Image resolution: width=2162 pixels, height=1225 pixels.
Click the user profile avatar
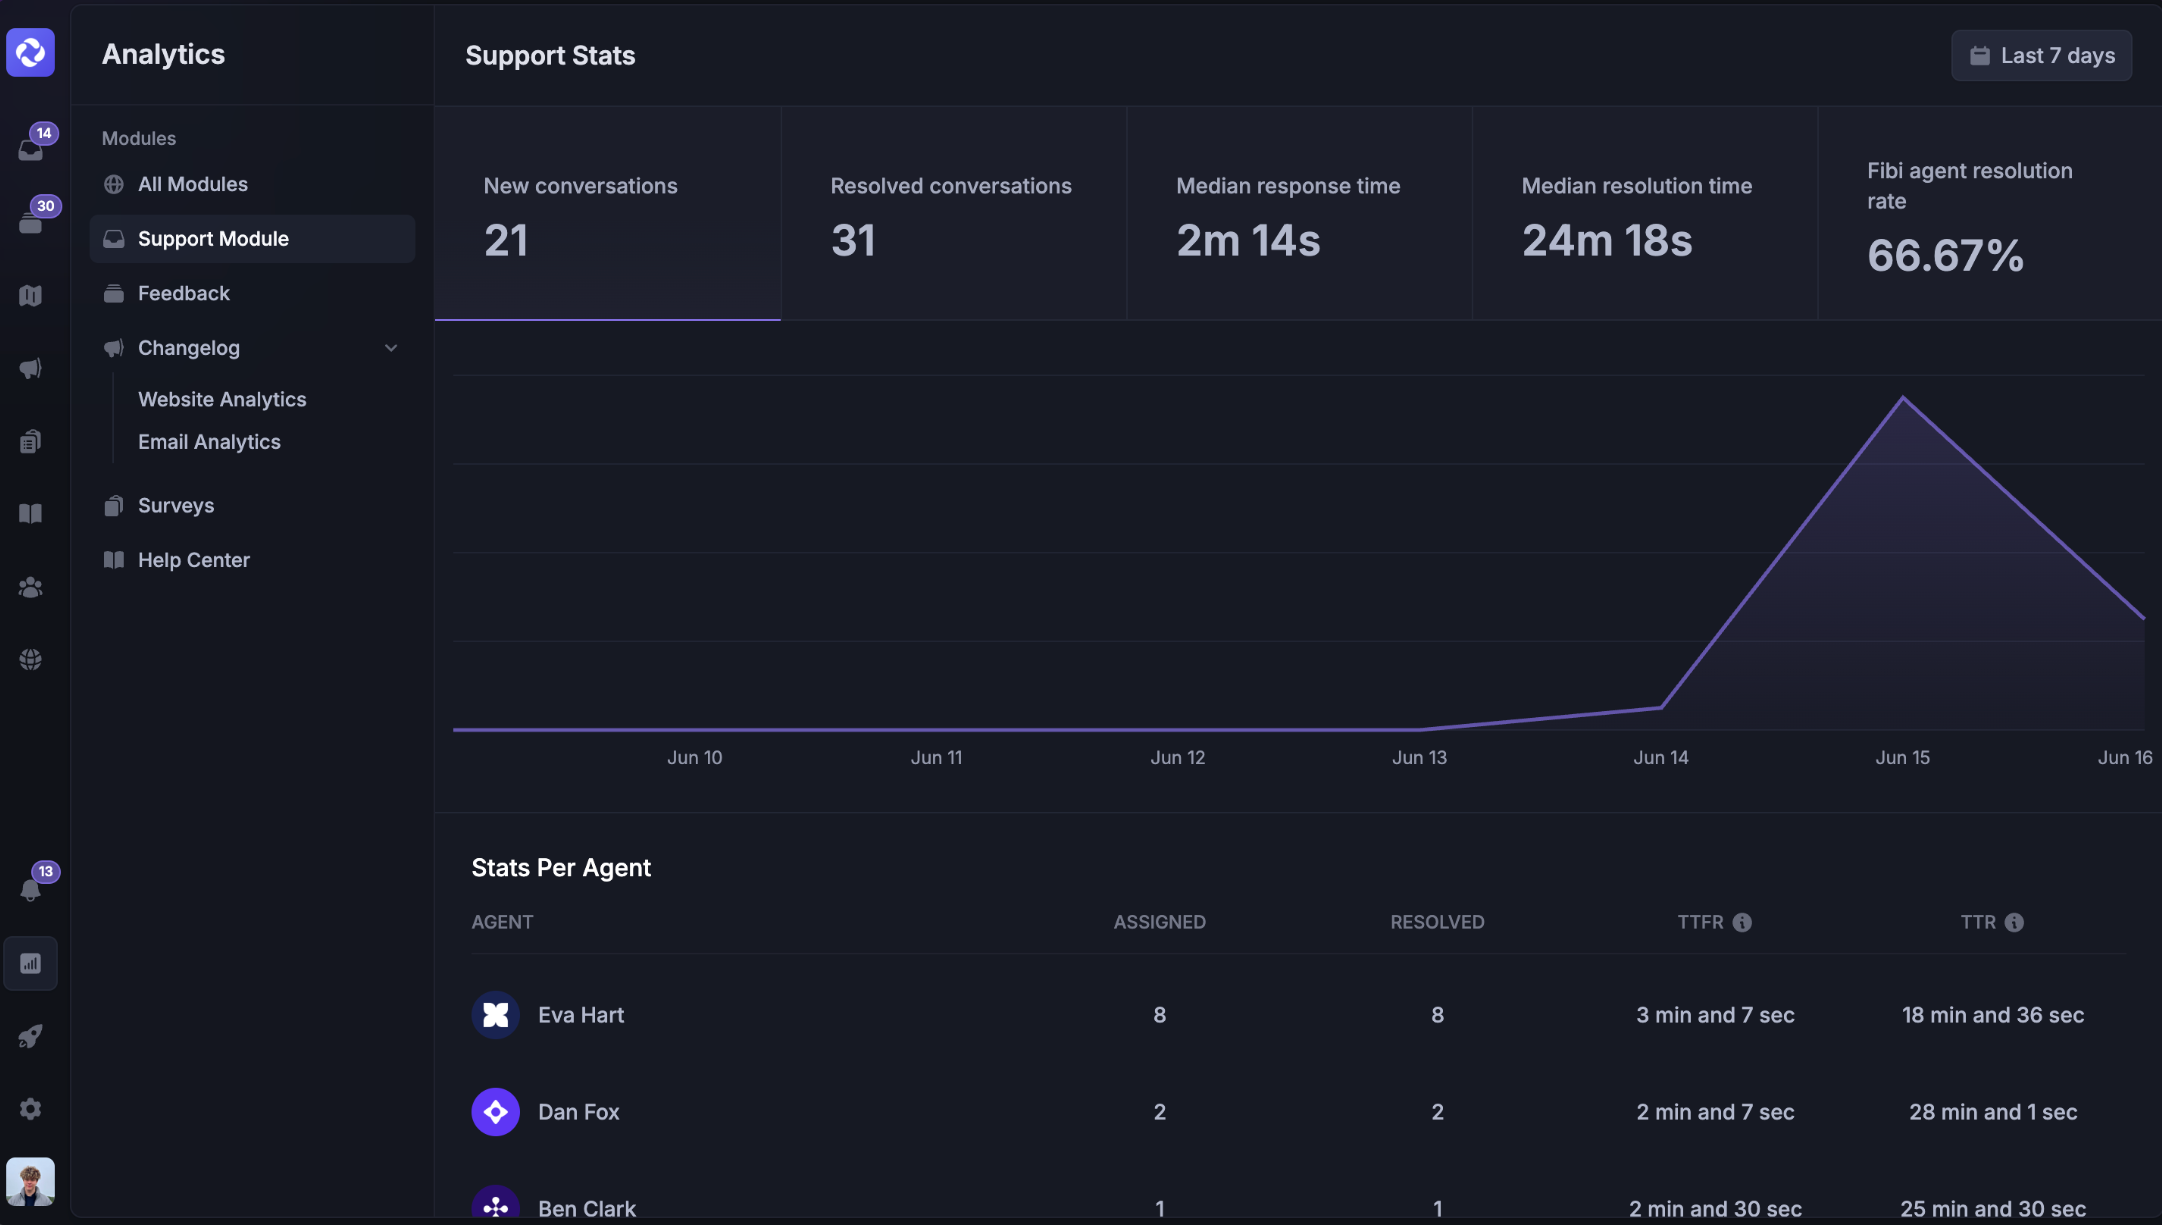coord(30,1181)
